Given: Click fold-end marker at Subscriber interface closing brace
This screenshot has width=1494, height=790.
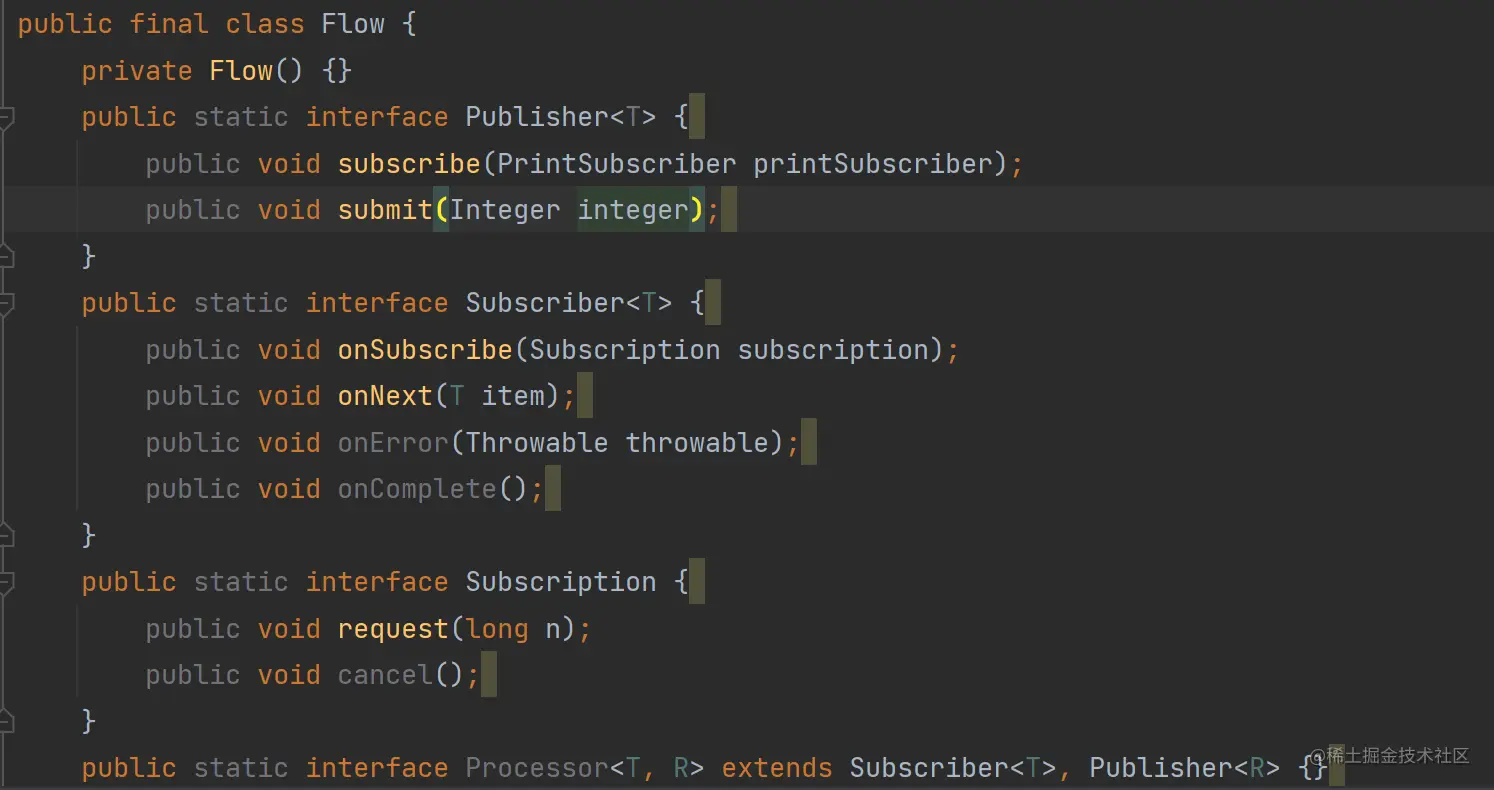Looking at the screenshot, I should (x=5, y=535).
